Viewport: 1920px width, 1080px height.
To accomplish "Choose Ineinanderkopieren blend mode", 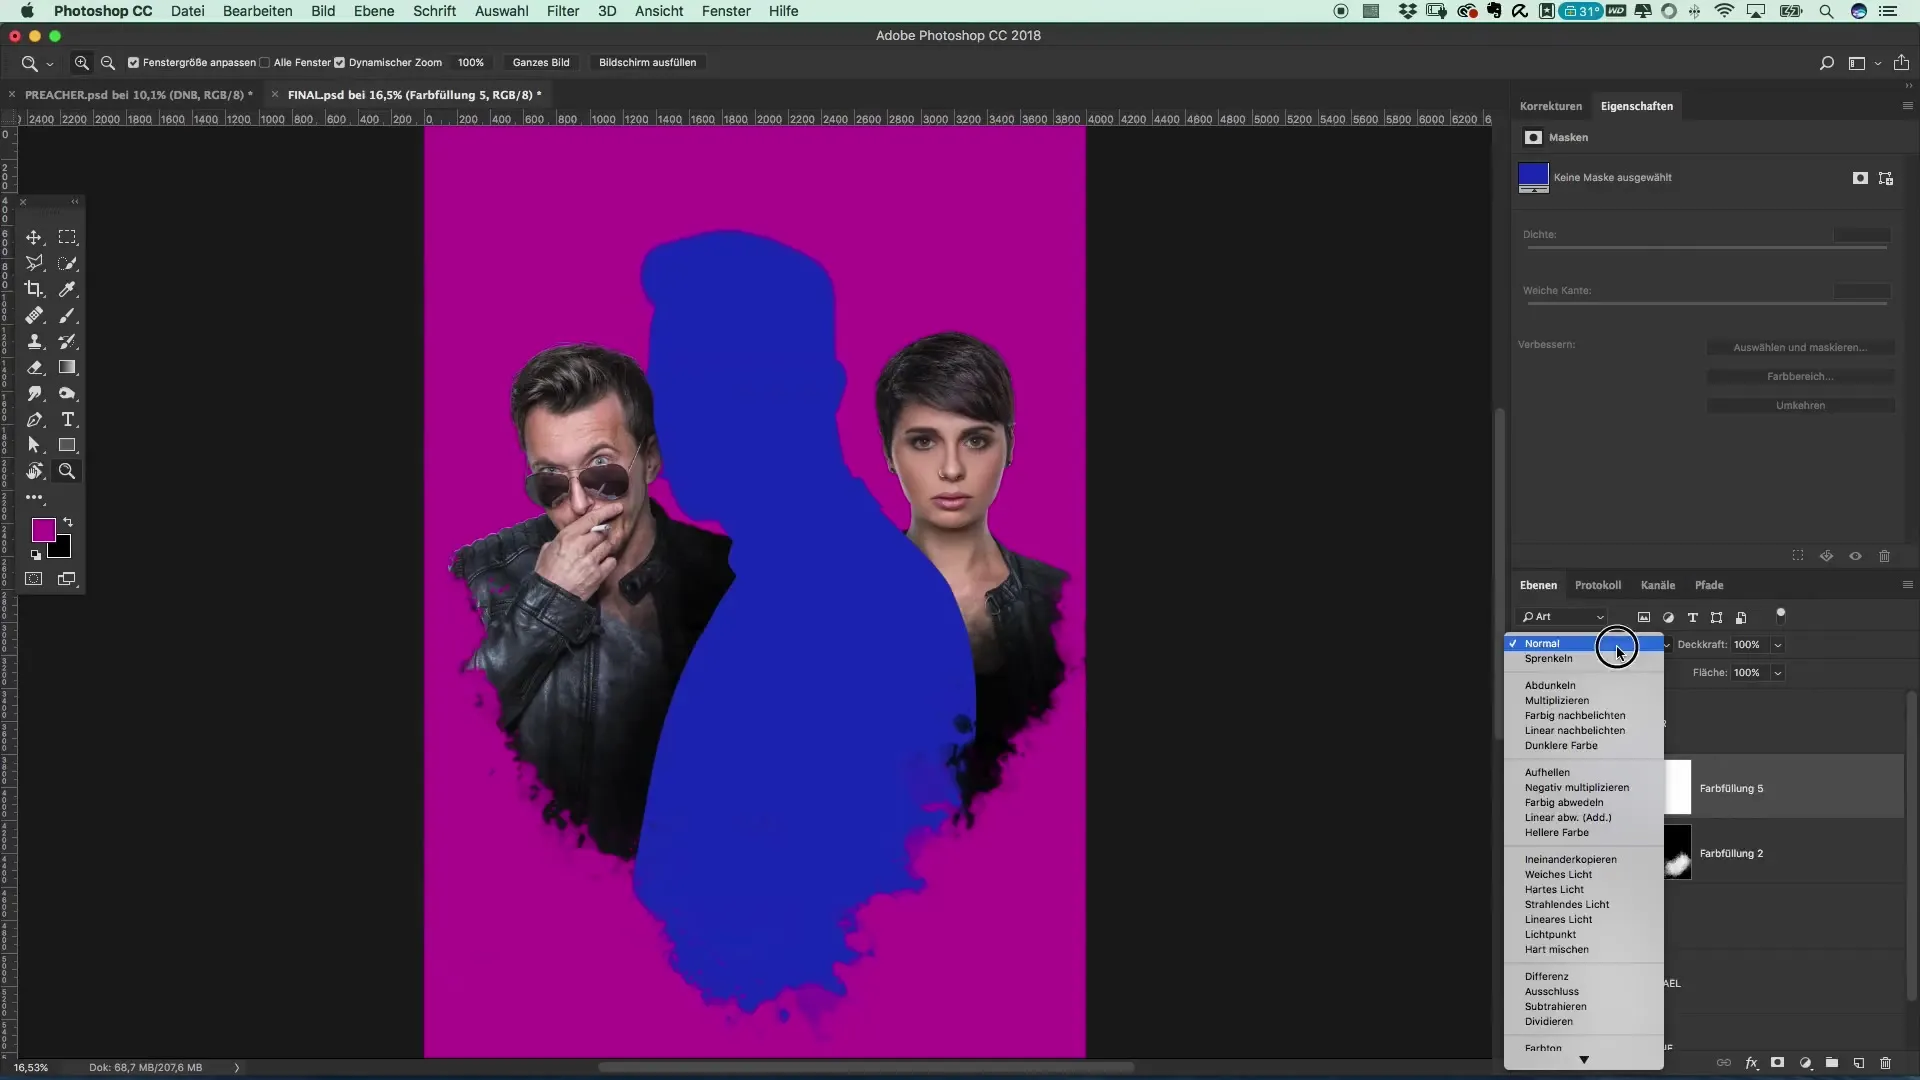I will pos(1570,860).
